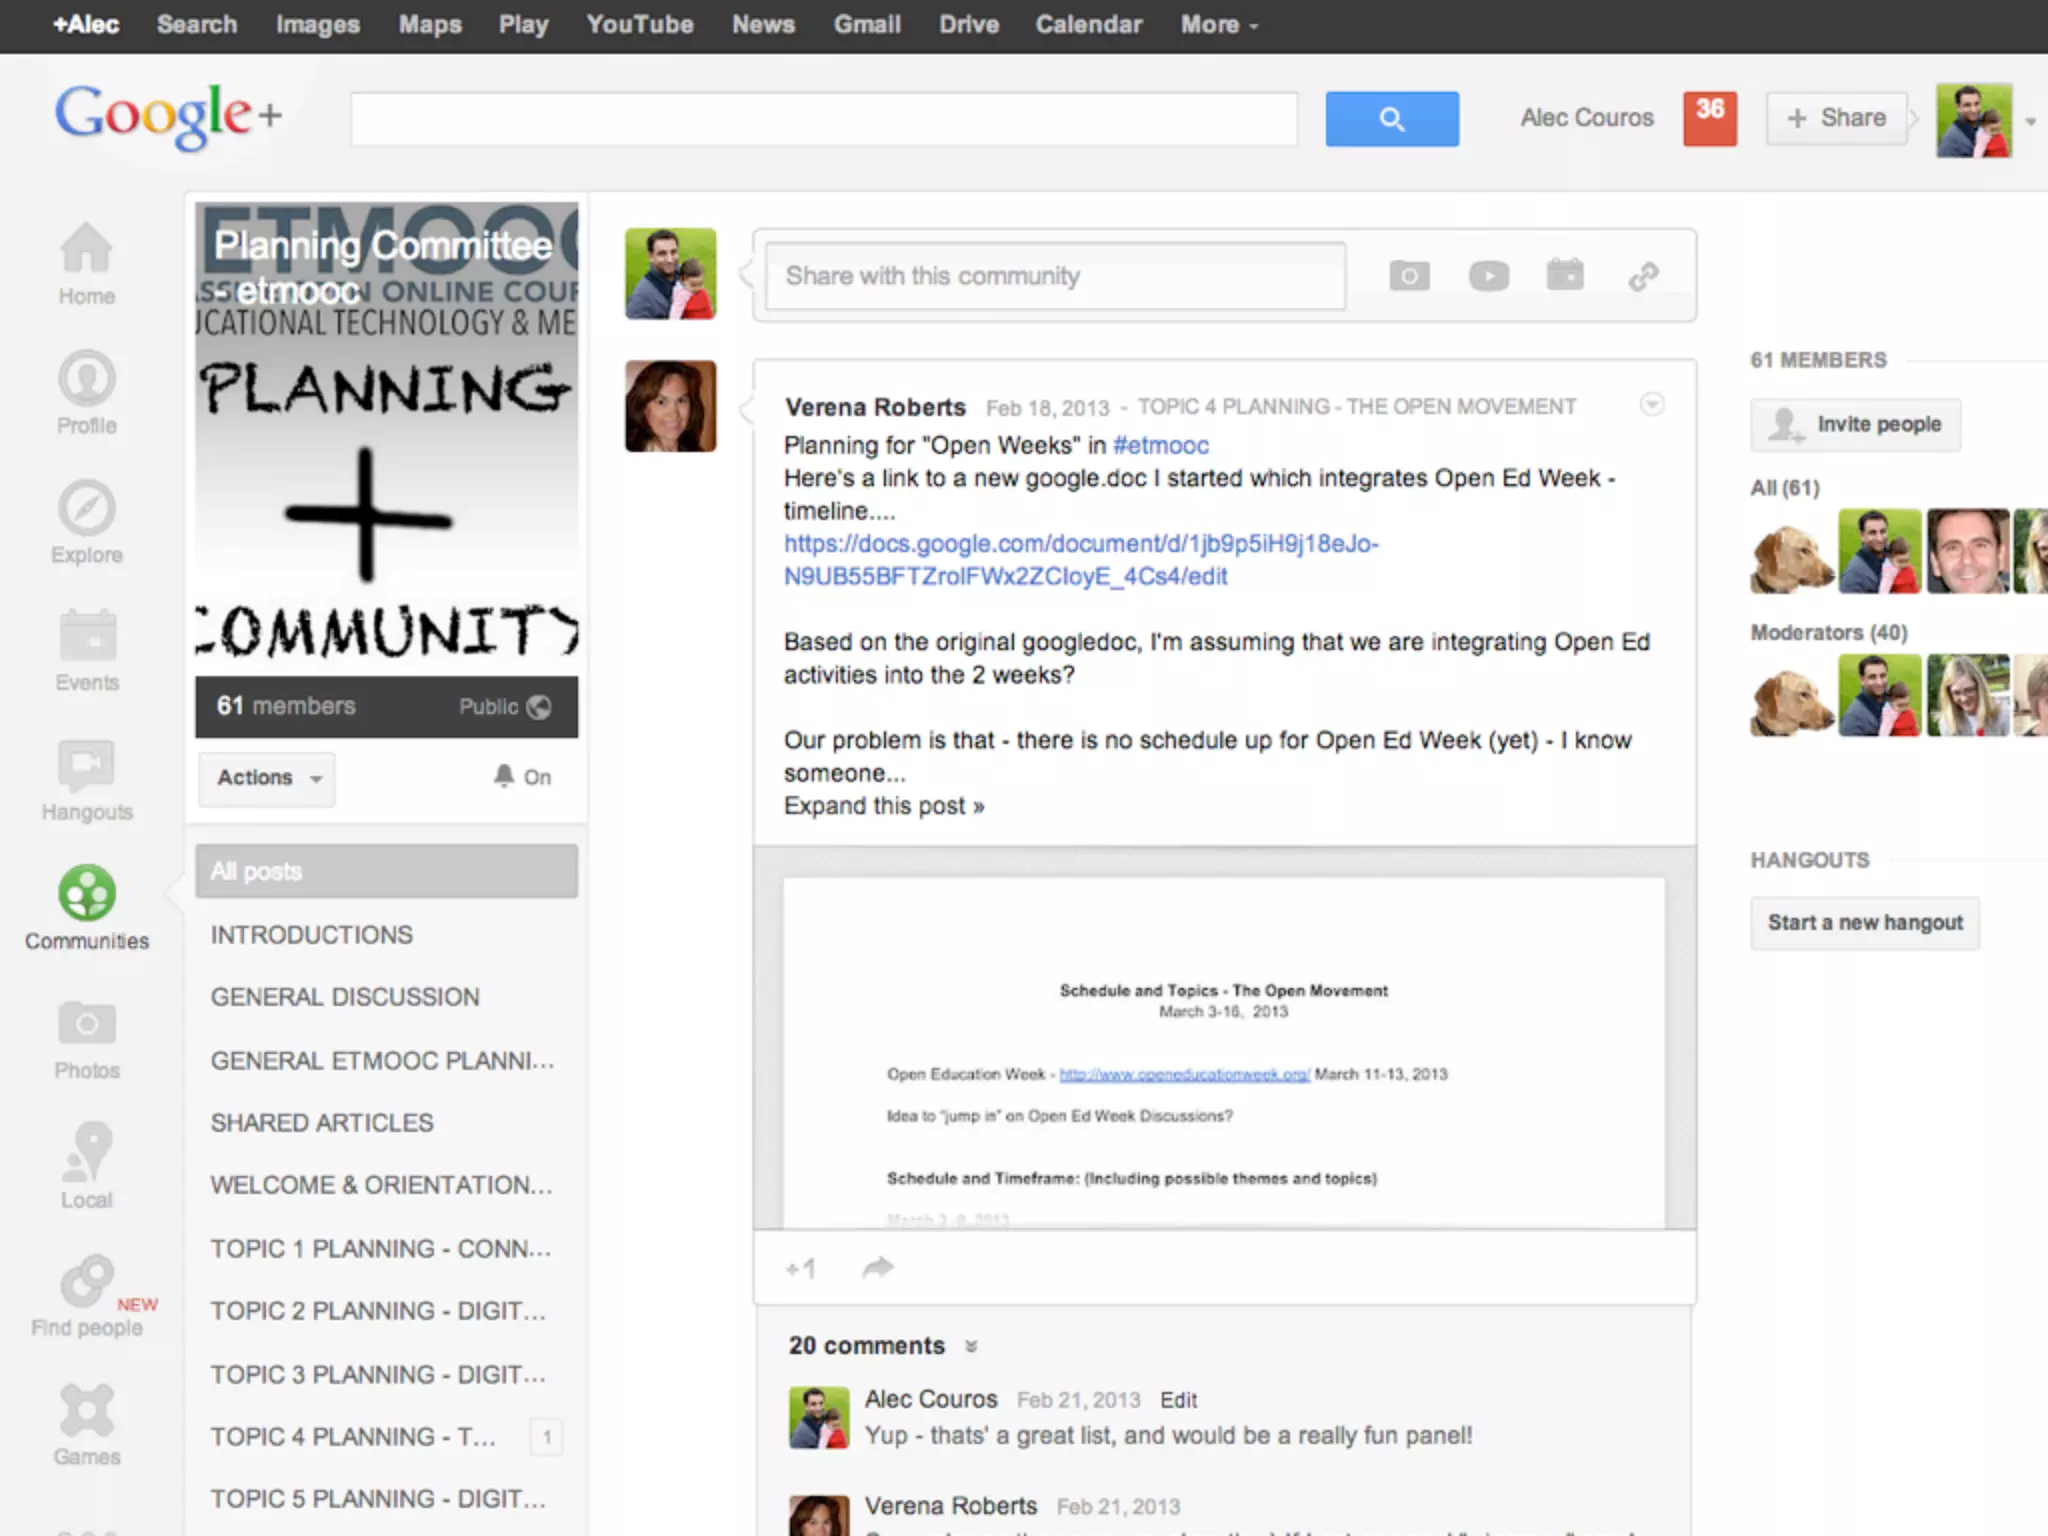The width and height of the screenshot is (2048, 1536).
Task: Select the INTRODUCTIONS category
Action: click(311, 935)
